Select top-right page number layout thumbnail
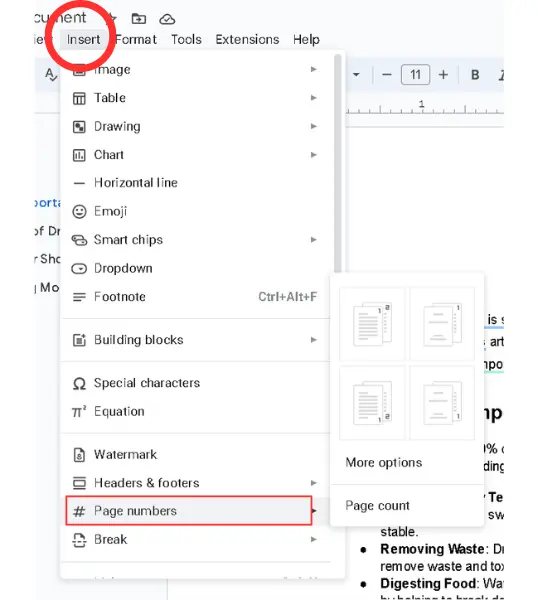This screenshot has height=600, width=538. tap(372, 324)
